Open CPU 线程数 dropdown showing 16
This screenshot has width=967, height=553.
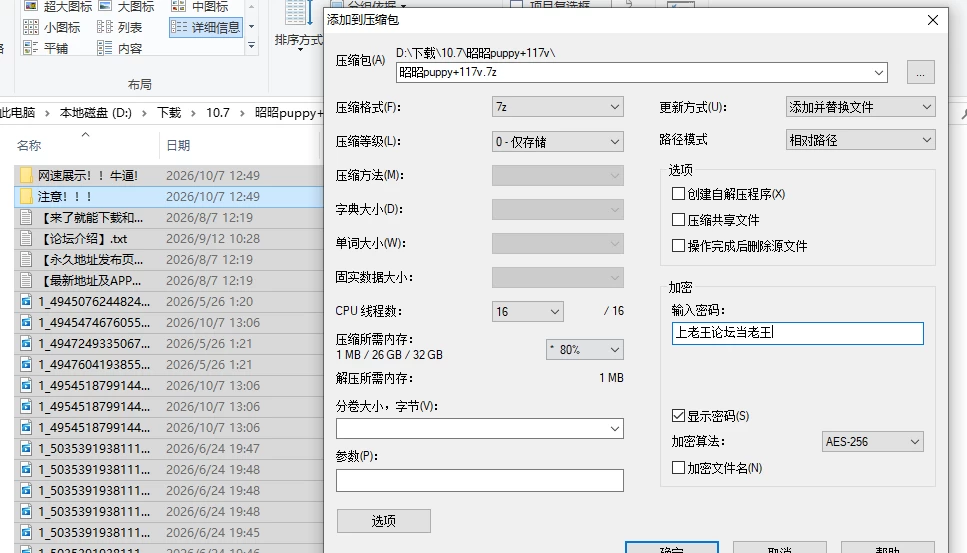(x=527, y=311)
